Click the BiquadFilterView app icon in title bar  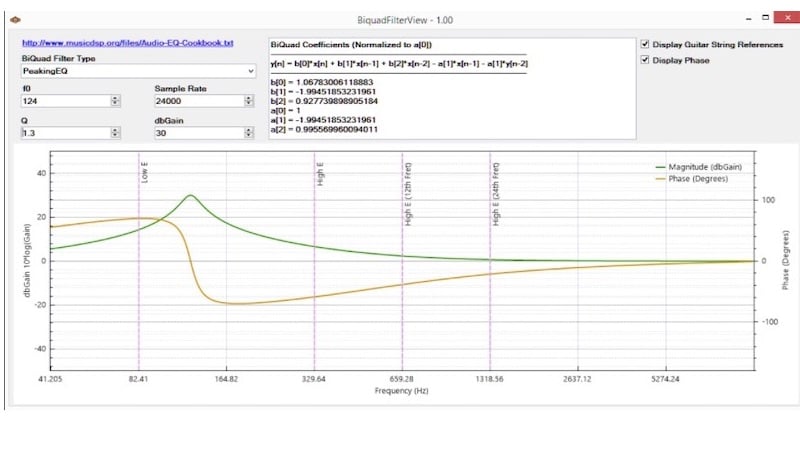[x=15, y=20]
